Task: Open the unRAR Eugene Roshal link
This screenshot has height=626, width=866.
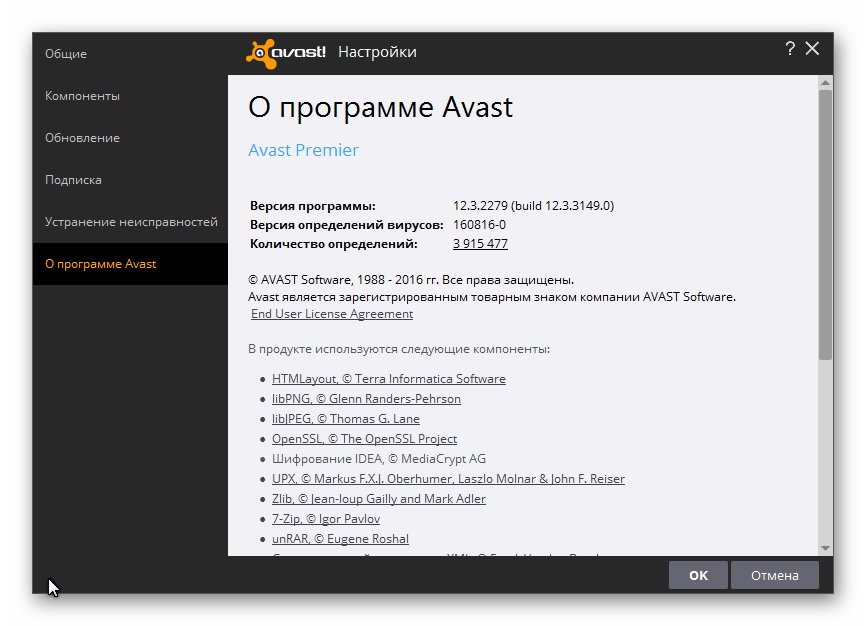Action: coord(340,539)
